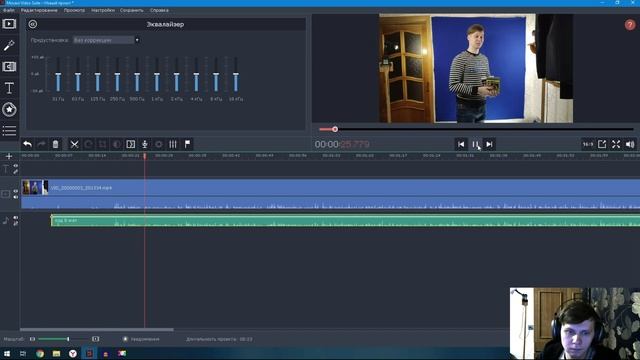Click the Add track plus icon
The height and width of the screenshot is (360, 640).
9,156
